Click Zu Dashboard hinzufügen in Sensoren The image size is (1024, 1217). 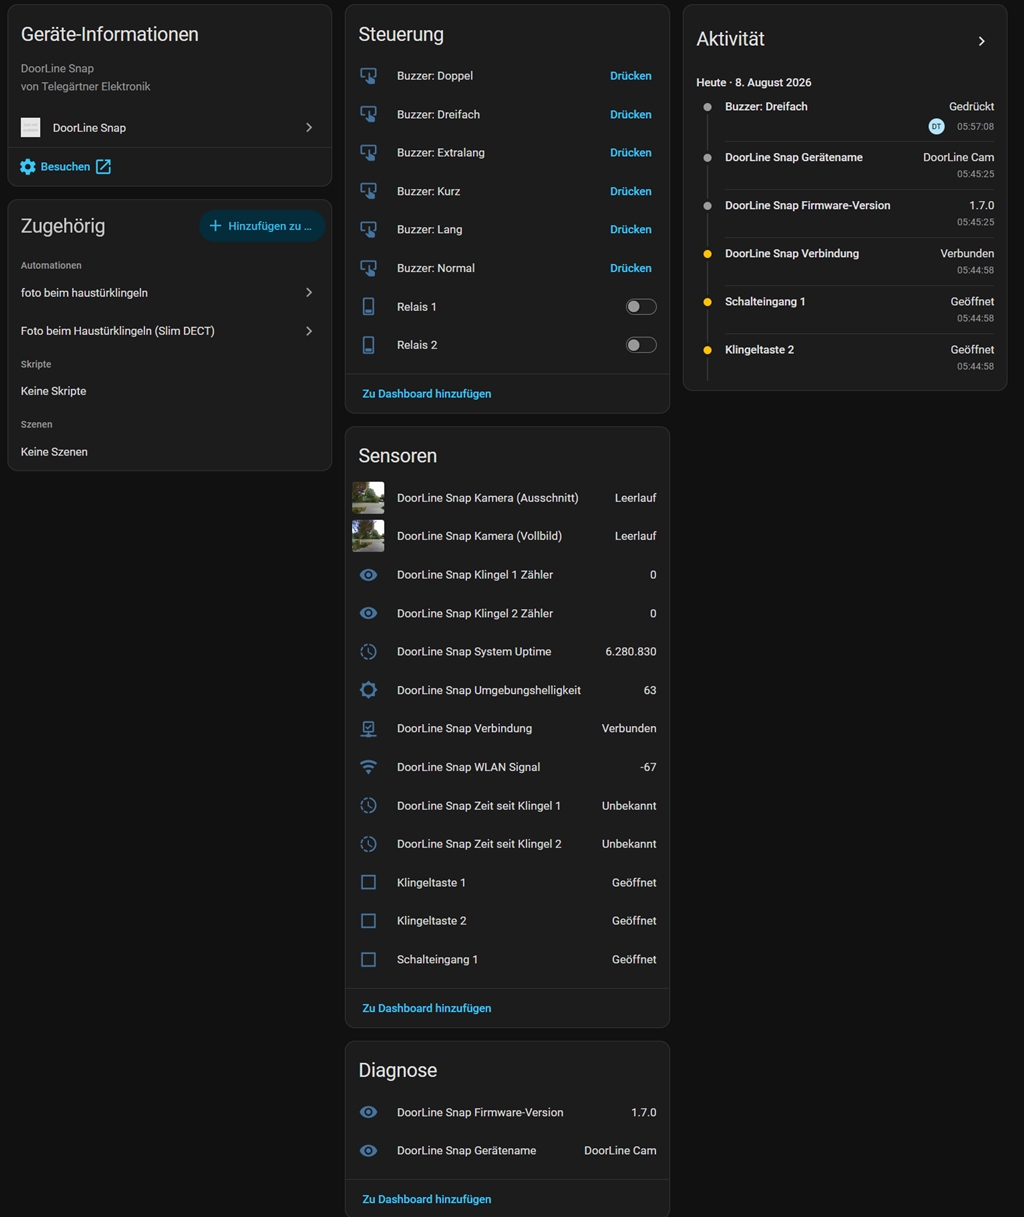pos(427,1008)
